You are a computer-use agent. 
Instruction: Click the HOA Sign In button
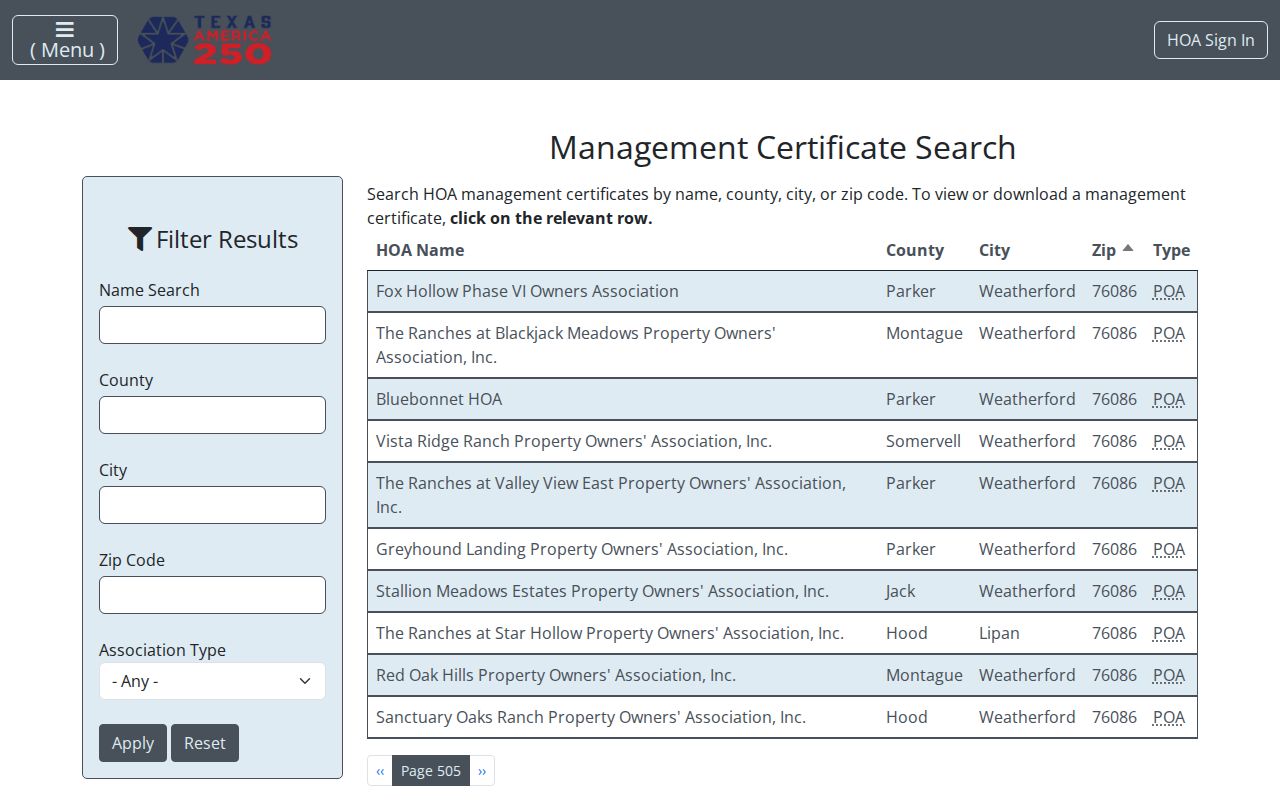1211,40
